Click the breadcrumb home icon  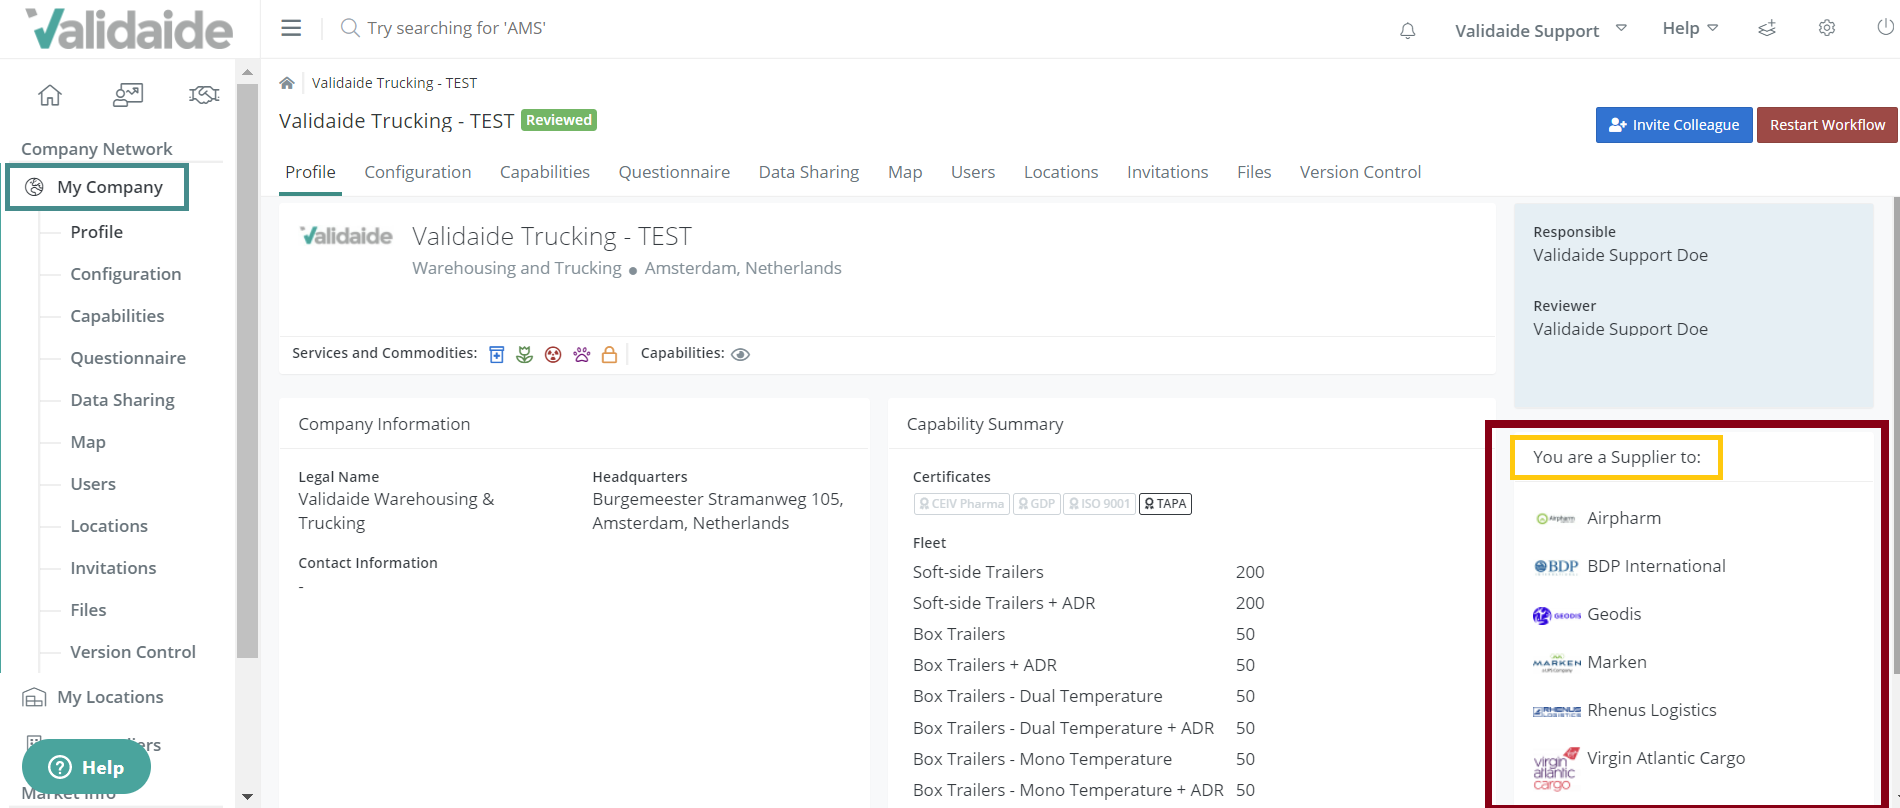pos(287,83)
